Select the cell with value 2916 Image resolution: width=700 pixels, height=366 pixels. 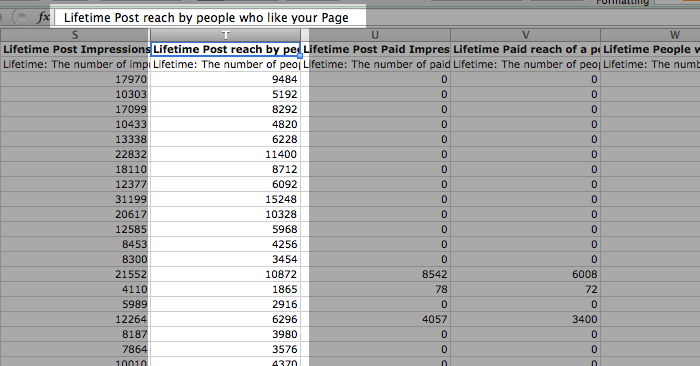[225, 304]
